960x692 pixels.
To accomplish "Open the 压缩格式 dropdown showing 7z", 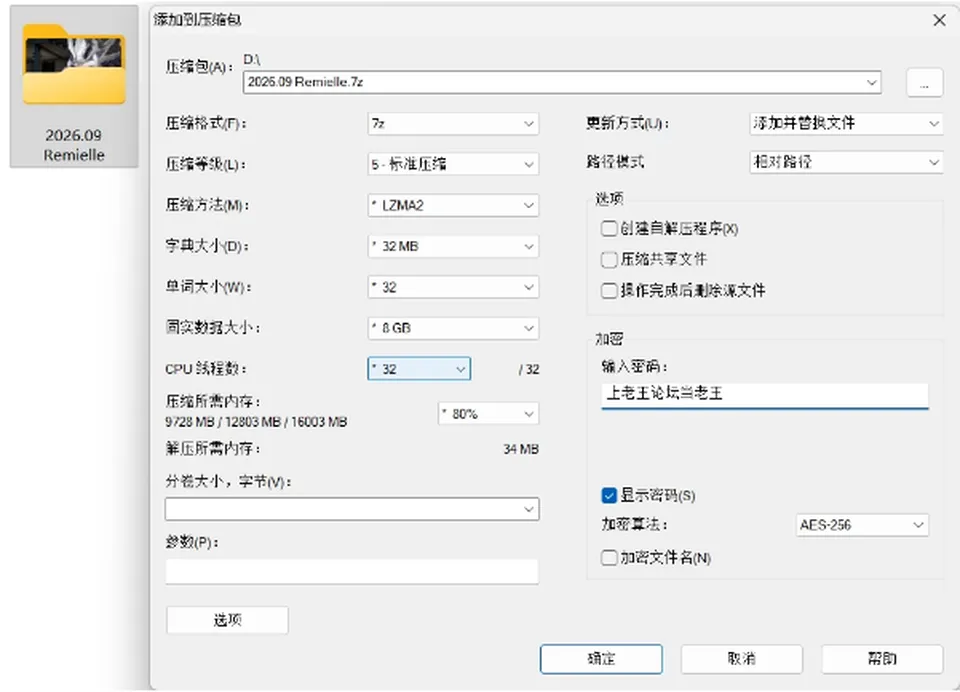I will point(453,124).
